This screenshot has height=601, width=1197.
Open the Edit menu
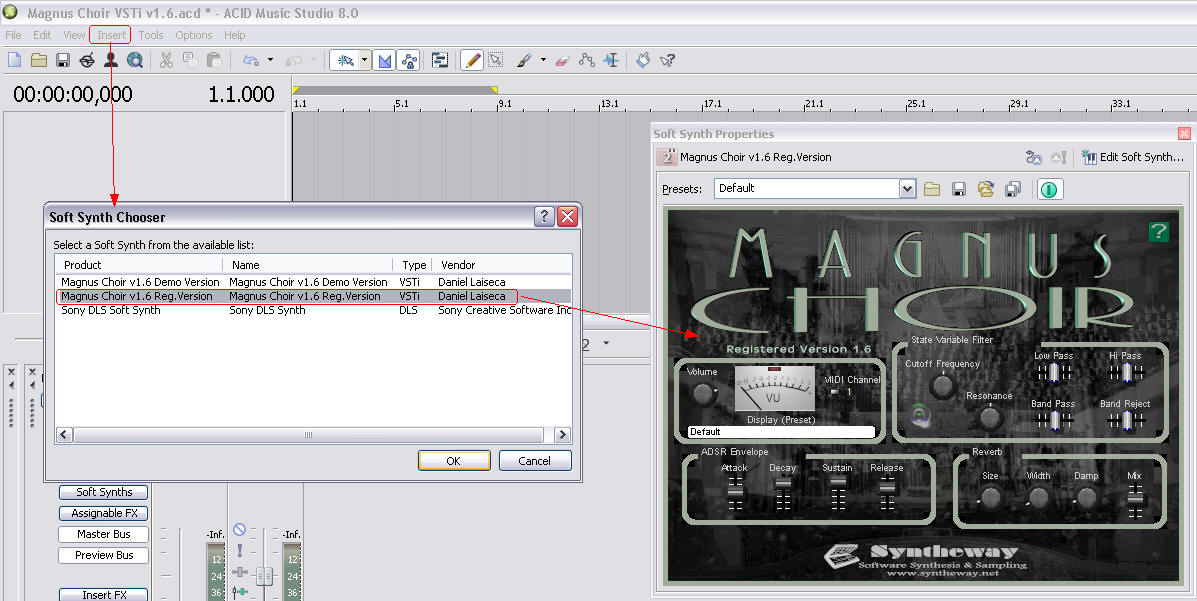[42, 35]
